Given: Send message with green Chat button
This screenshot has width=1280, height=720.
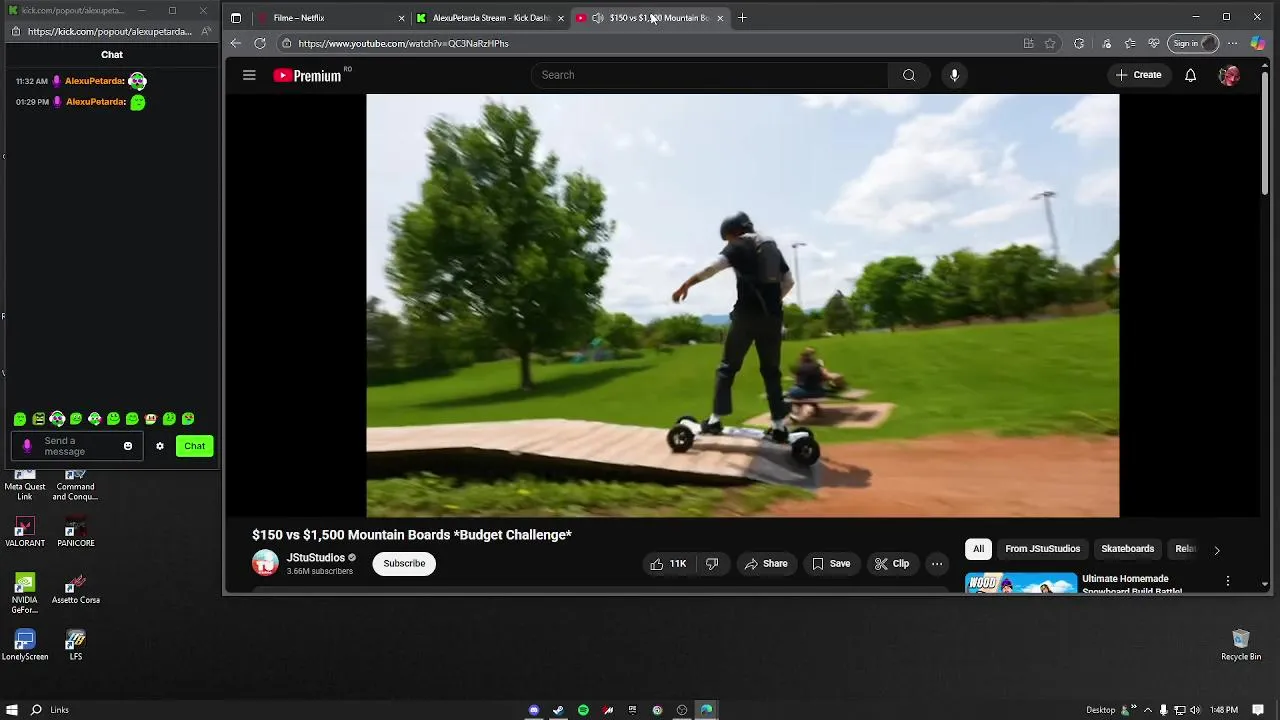Looking at the screenshot, I should (195, 446).
